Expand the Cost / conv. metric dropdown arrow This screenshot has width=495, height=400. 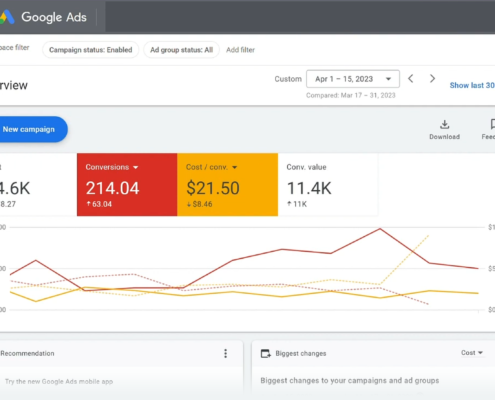click(235, 167)
